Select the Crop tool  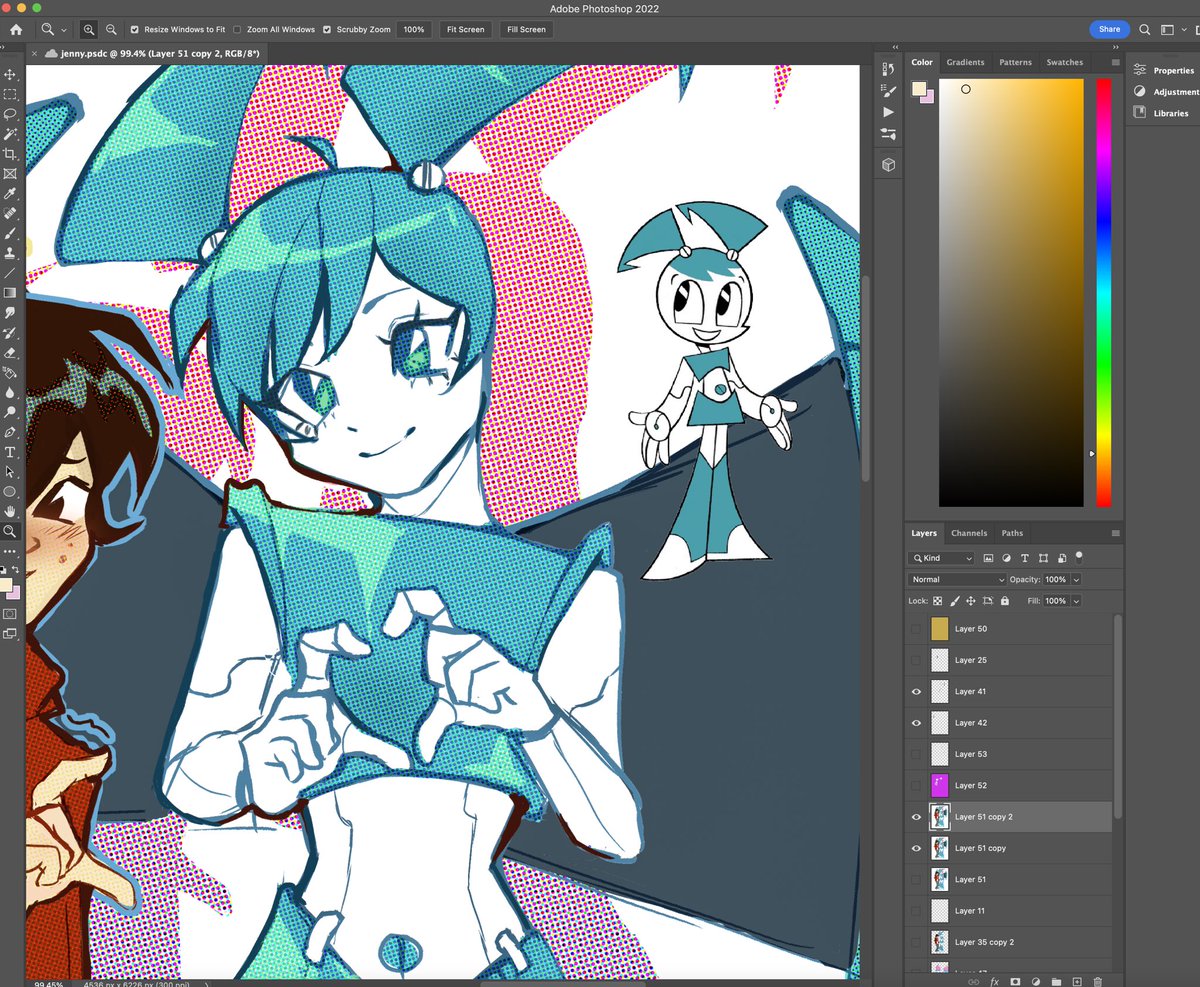click(x=10, y=154)
